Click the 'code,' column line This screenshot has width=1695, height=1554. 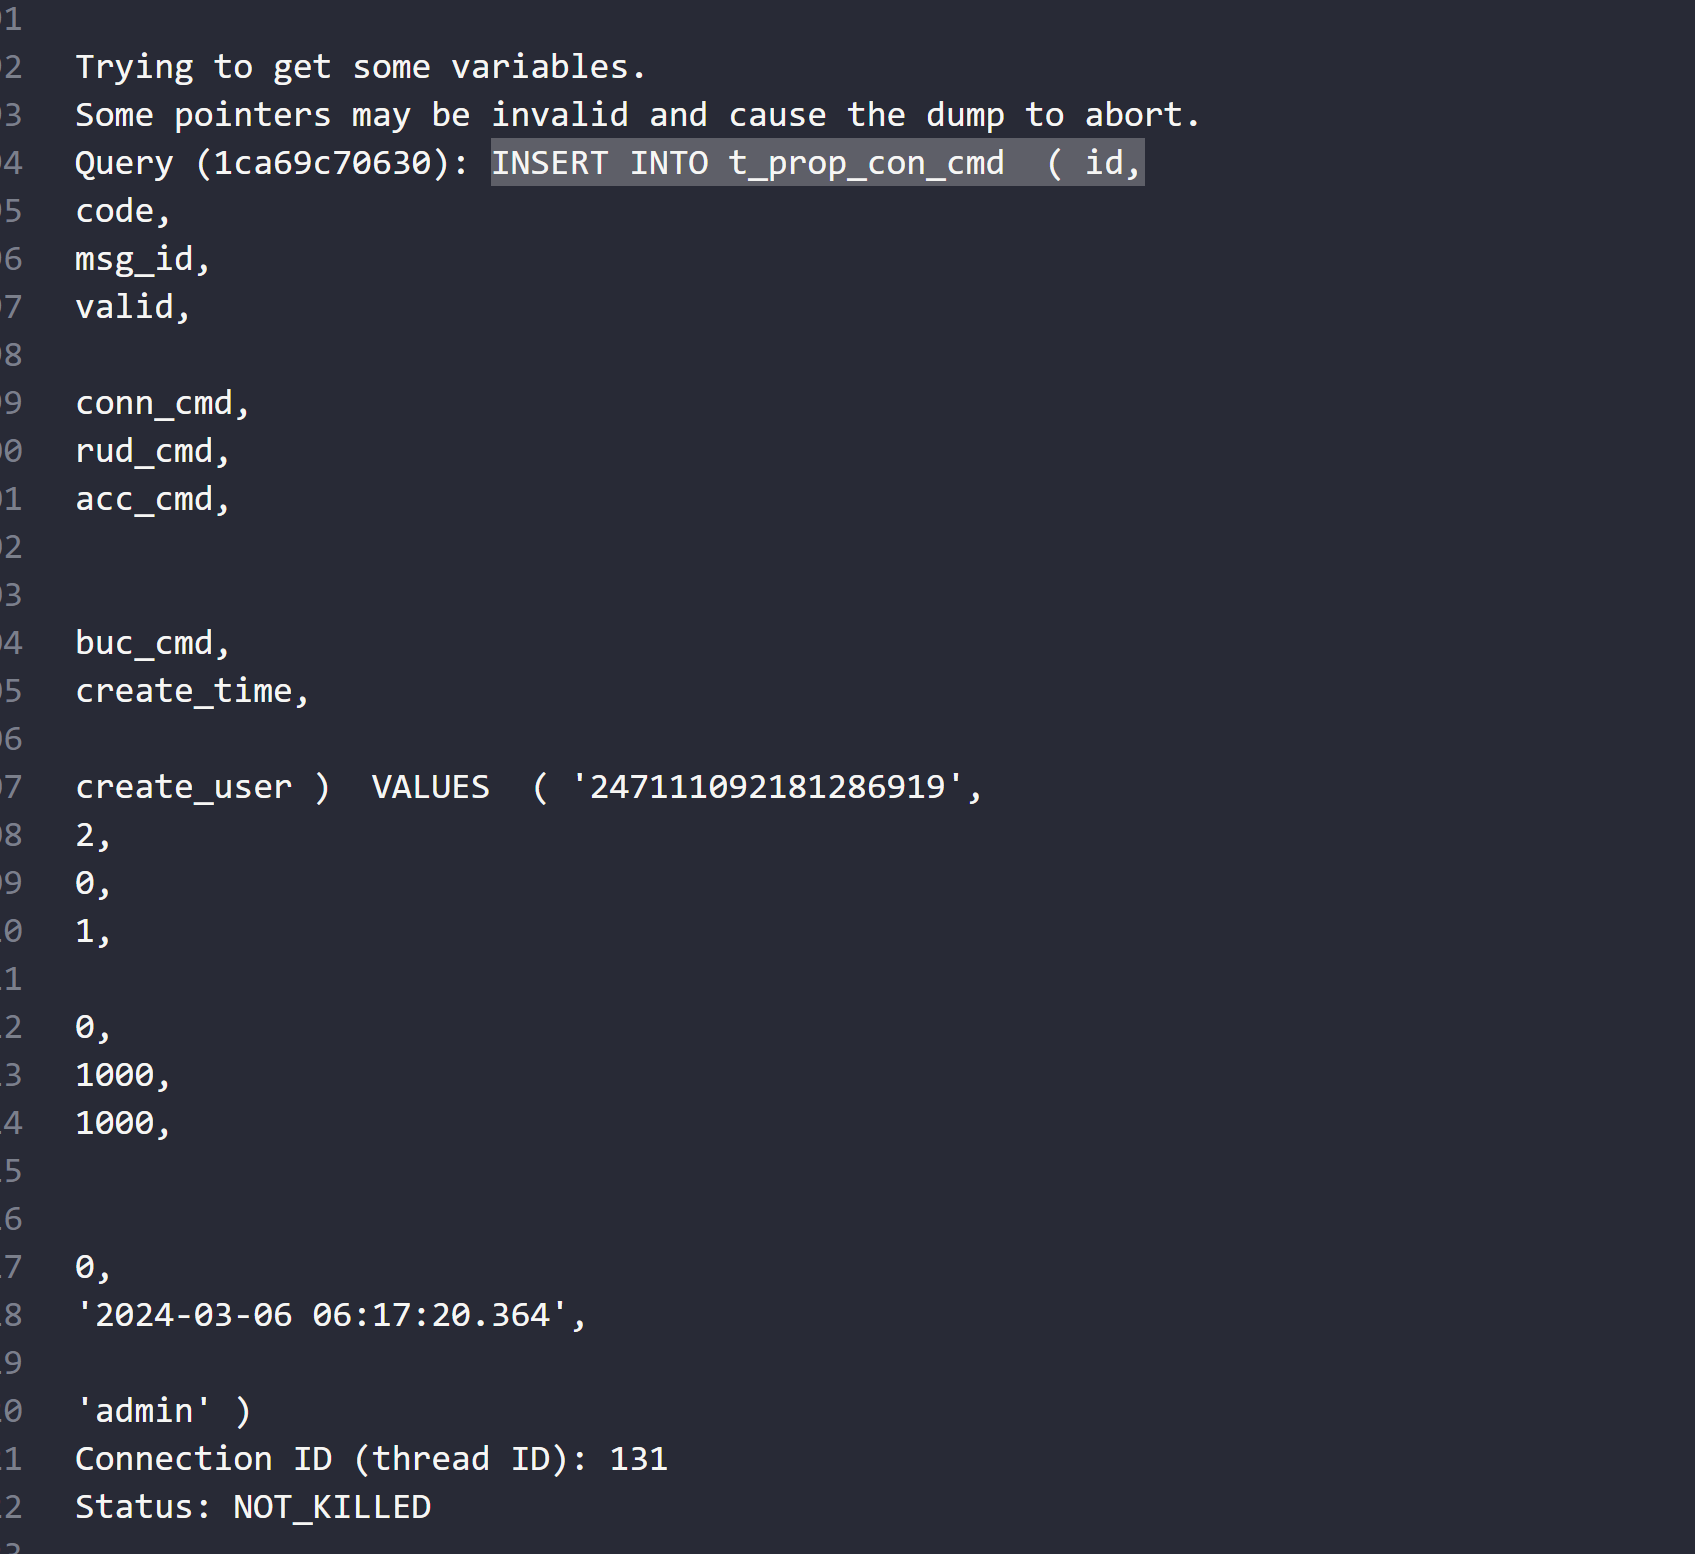click(x=123, y=211)
